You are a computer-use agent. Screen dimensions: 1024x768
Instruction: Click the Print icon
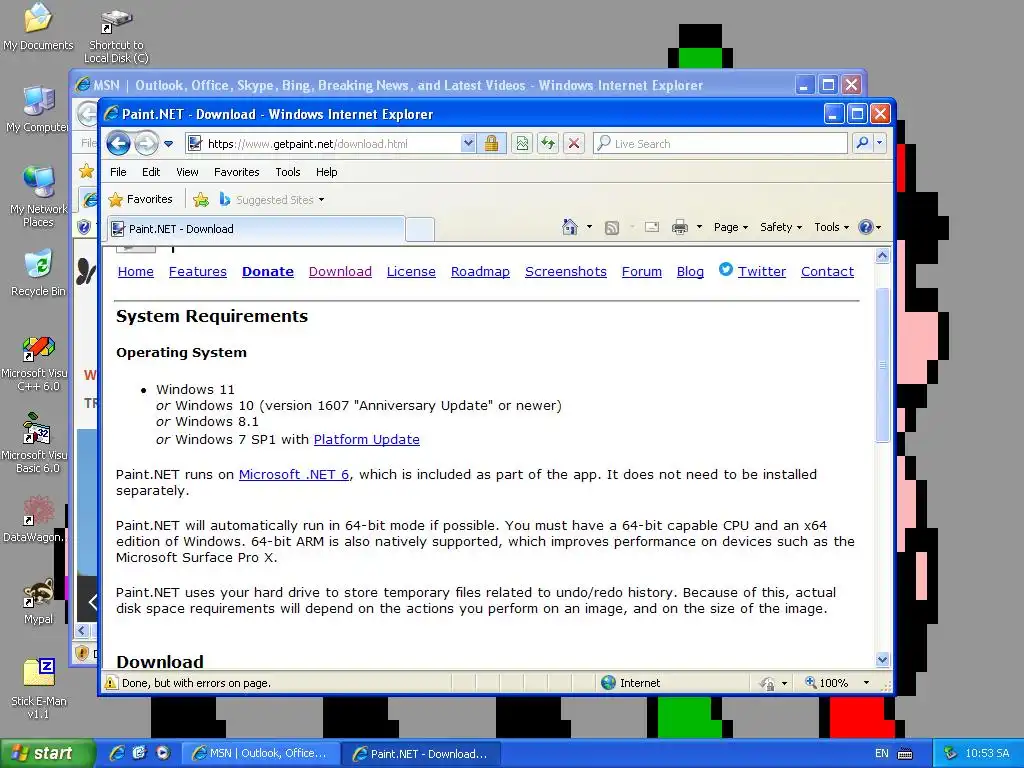coord(680,227)
